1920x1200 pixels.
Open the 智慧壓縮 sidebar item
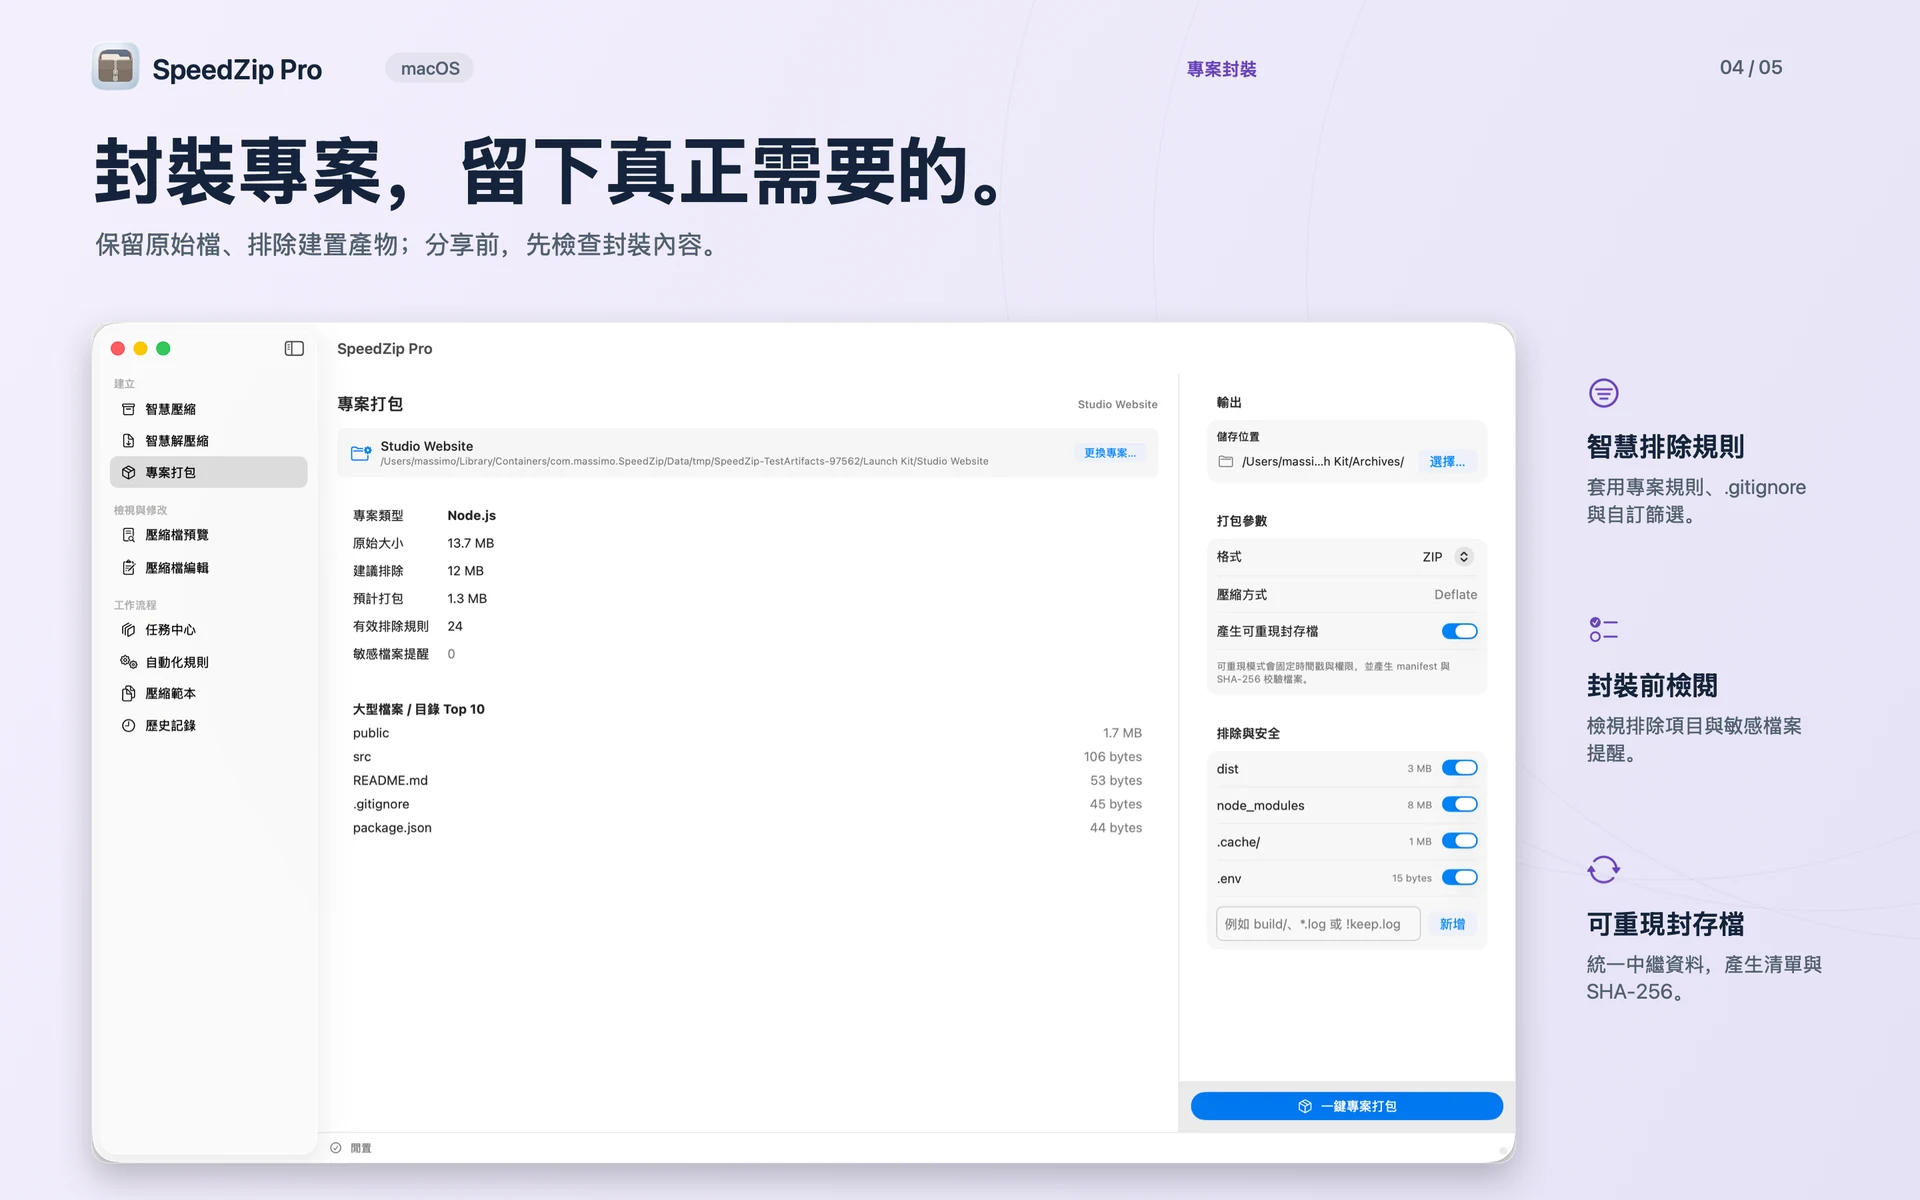tap(208, 409)
